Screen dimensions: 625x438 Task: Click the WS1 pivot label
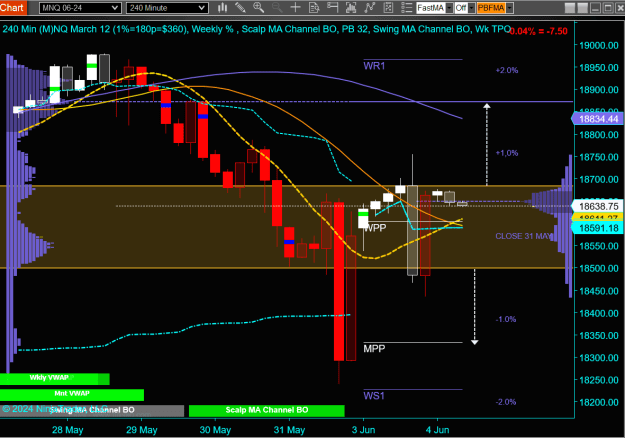374,396
